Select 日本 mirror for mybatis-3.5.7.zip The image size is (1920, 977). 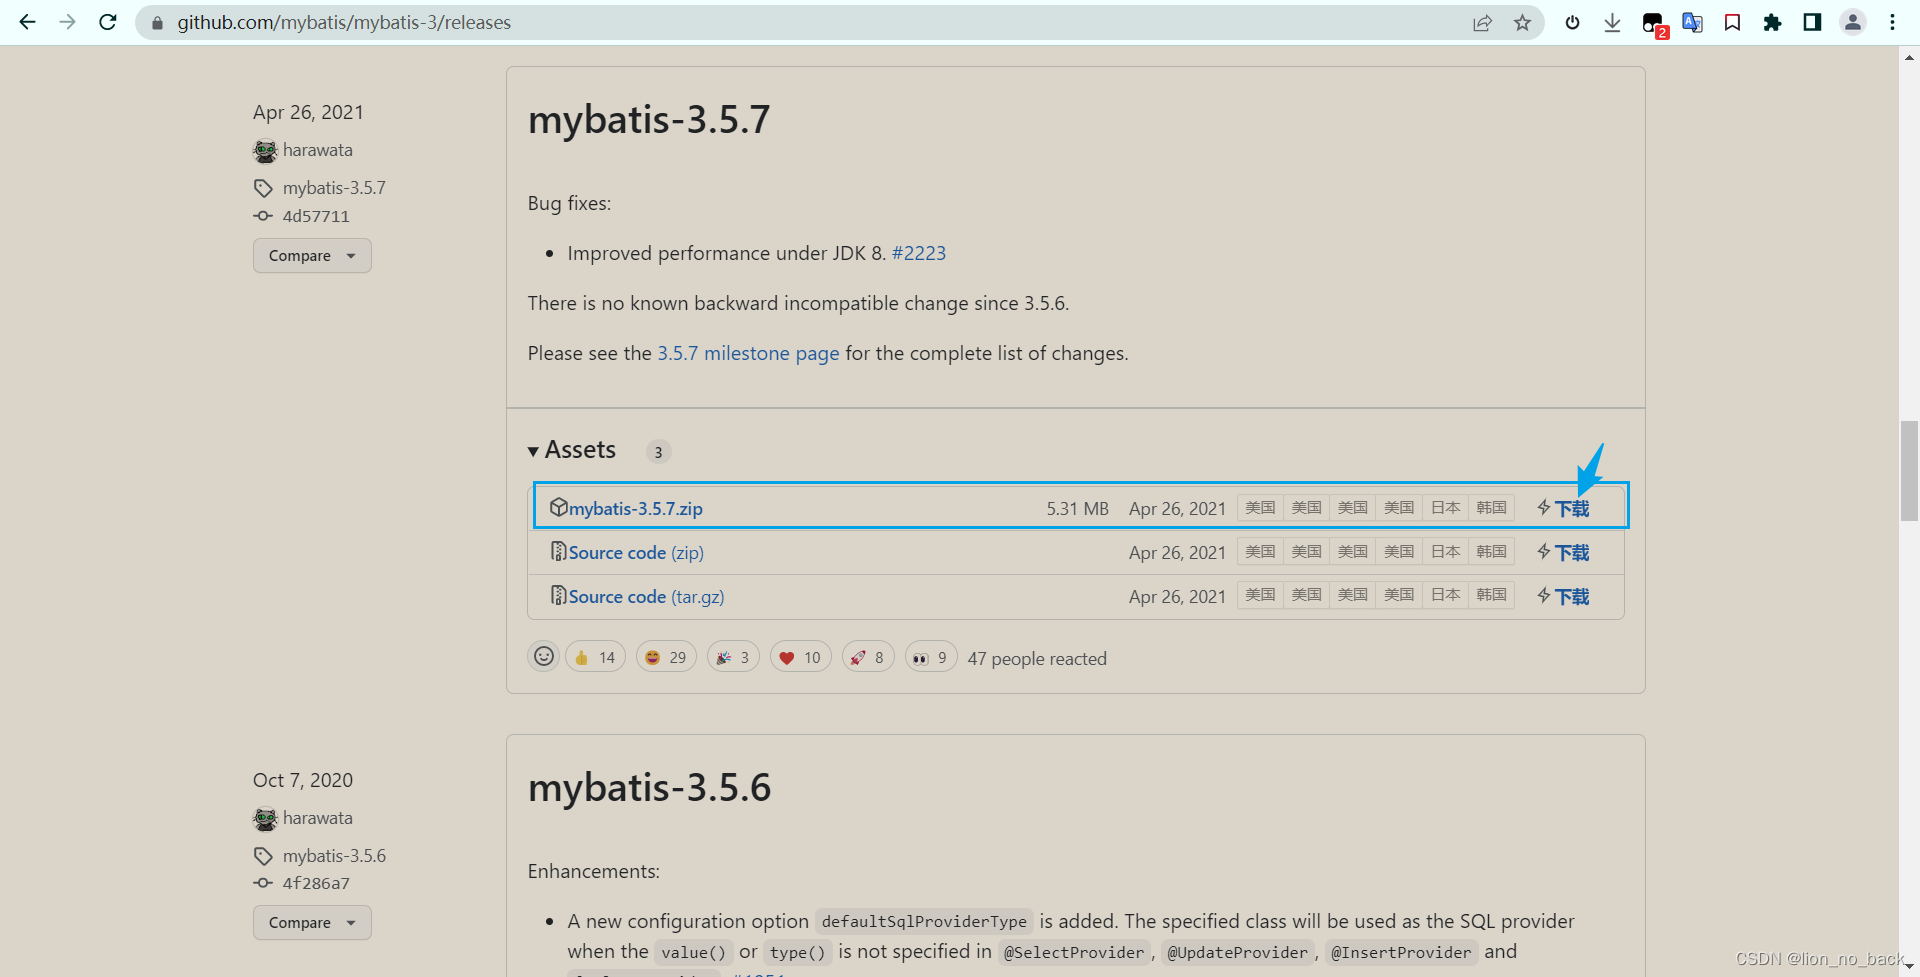[x=1445, y=508]
